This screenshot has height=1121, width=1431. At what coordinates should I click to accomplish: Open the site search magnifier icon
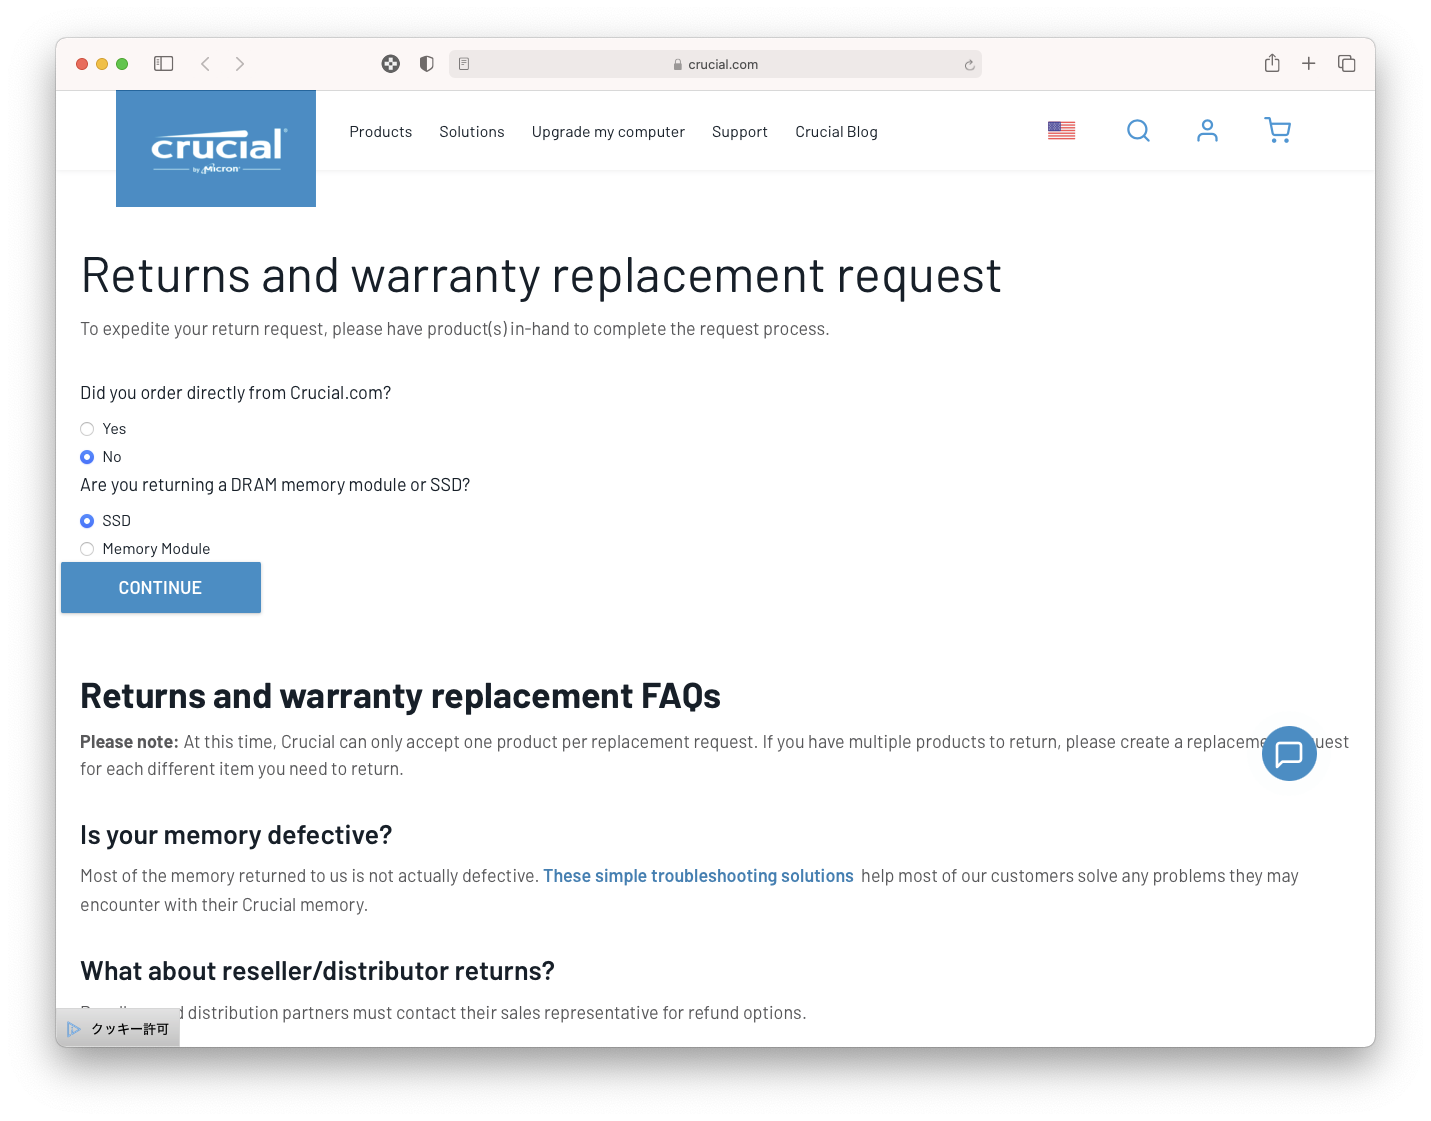1138,131
